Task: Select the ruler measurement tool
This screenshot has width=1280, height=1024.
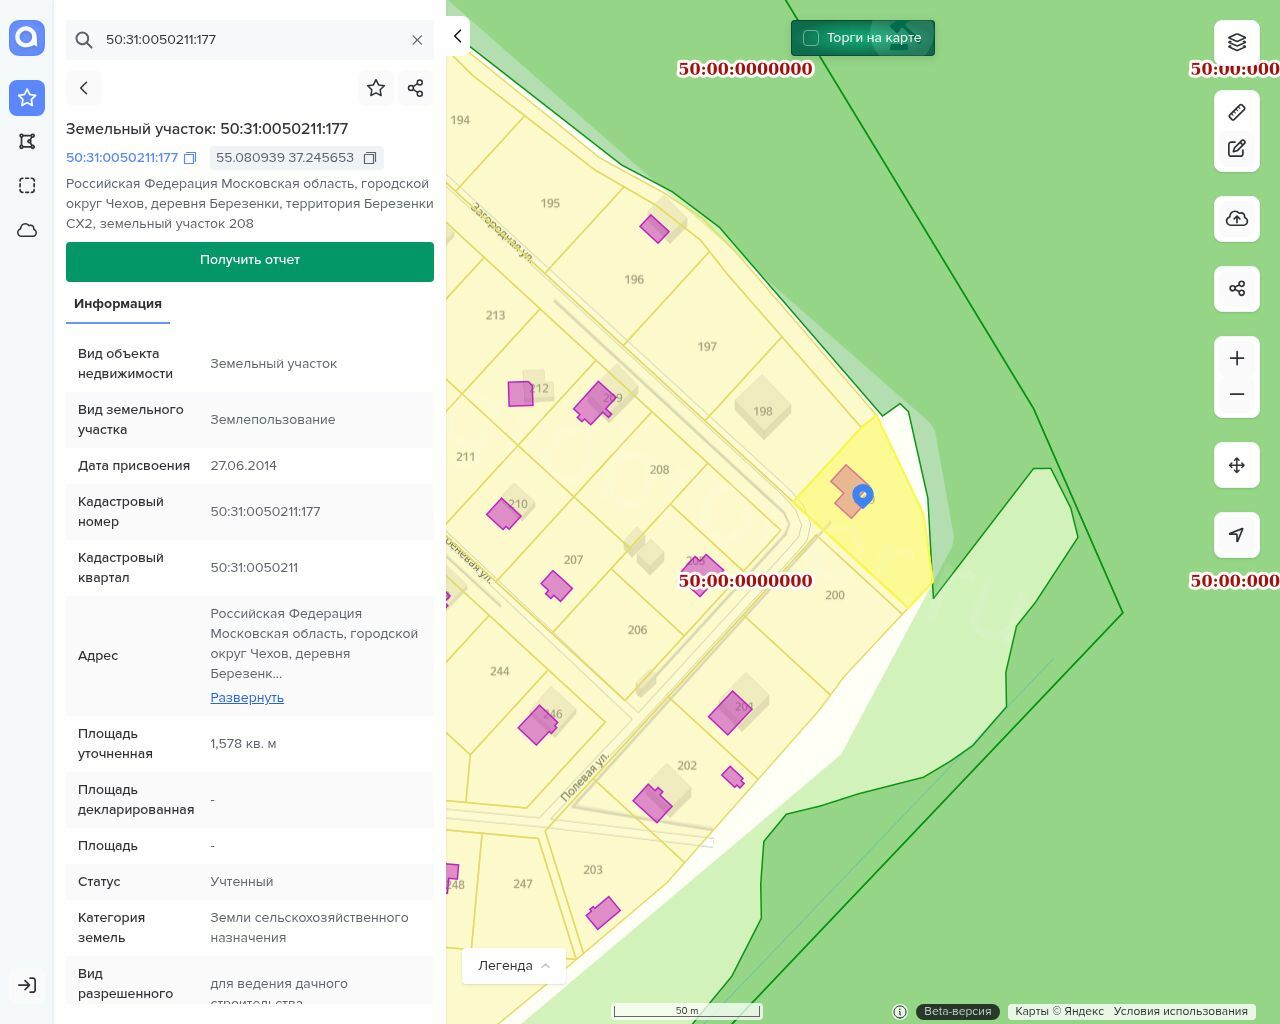Action: click(x=1237, y=112)
